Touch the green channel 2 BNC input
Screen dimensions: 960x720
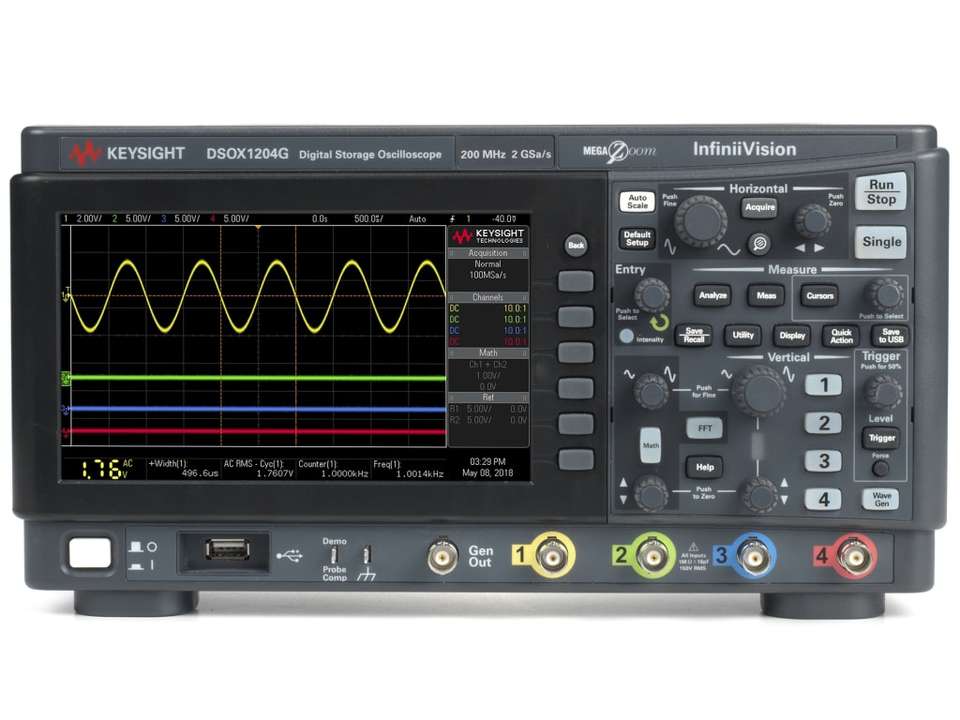tap(653, 557)
